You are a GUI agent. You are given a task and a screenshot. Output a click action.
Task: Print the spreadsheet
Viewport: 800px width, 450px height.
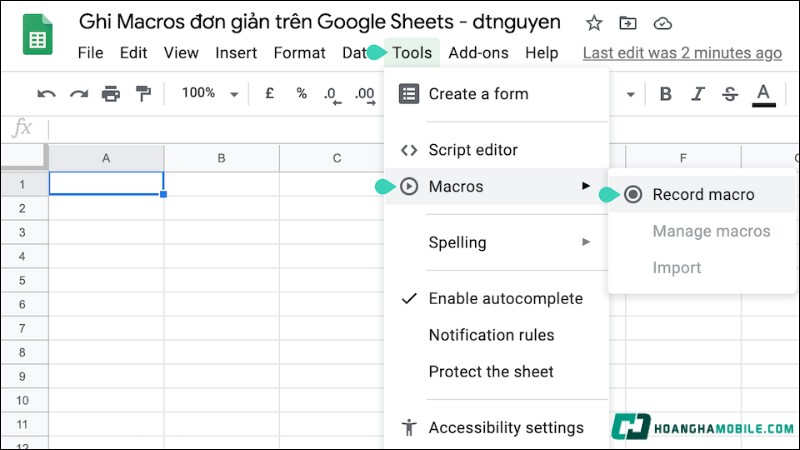tap(111, 94)
